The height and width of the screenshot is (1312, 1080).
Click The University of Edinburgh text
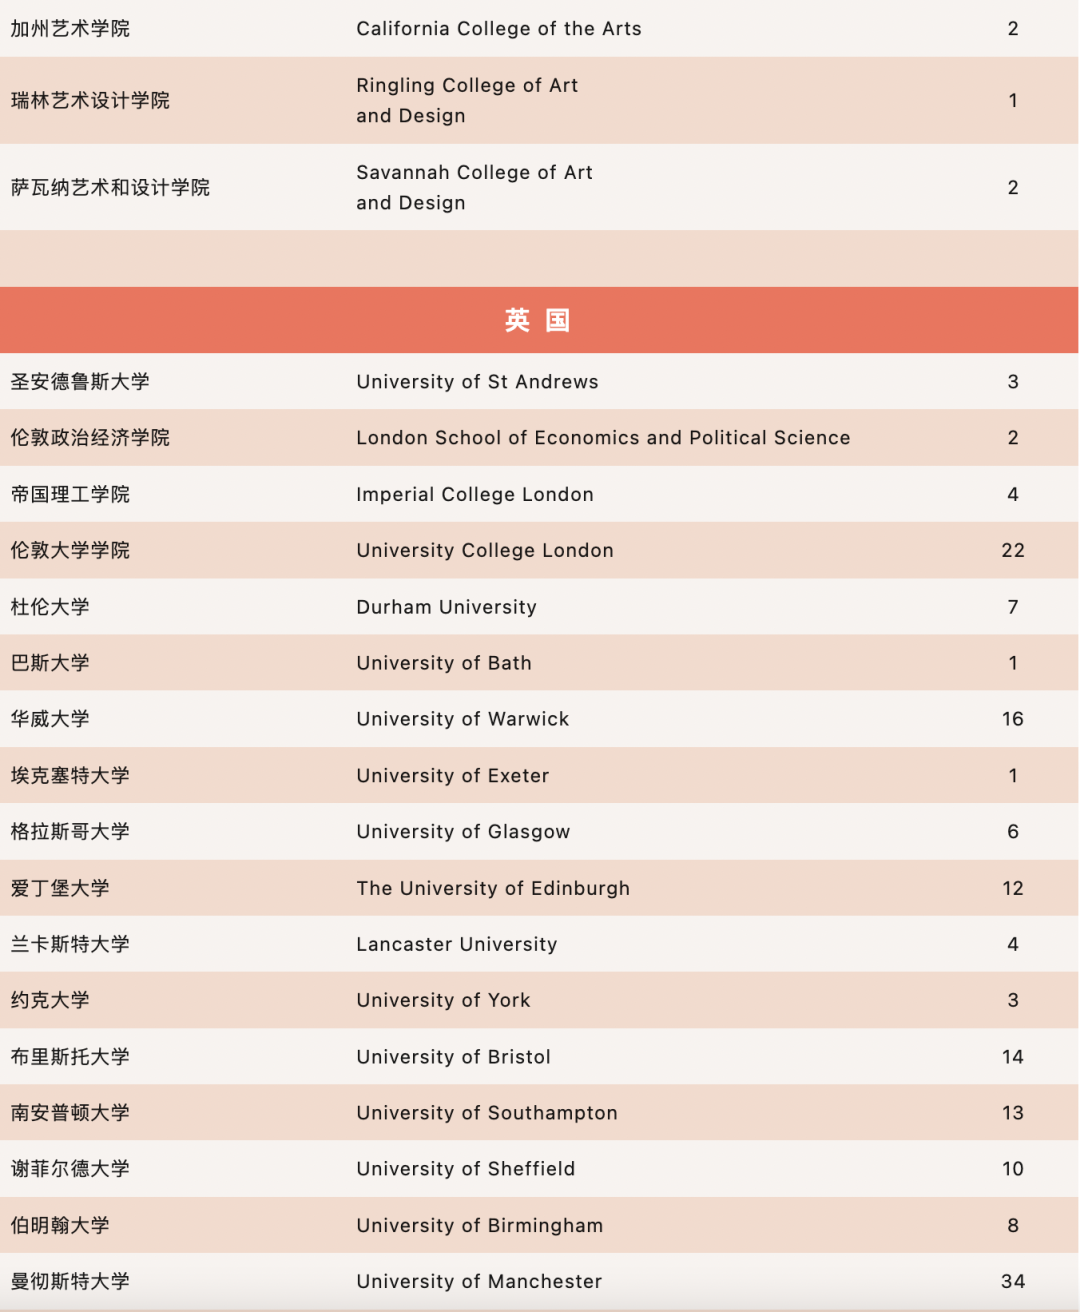click(x=493, y=889)
